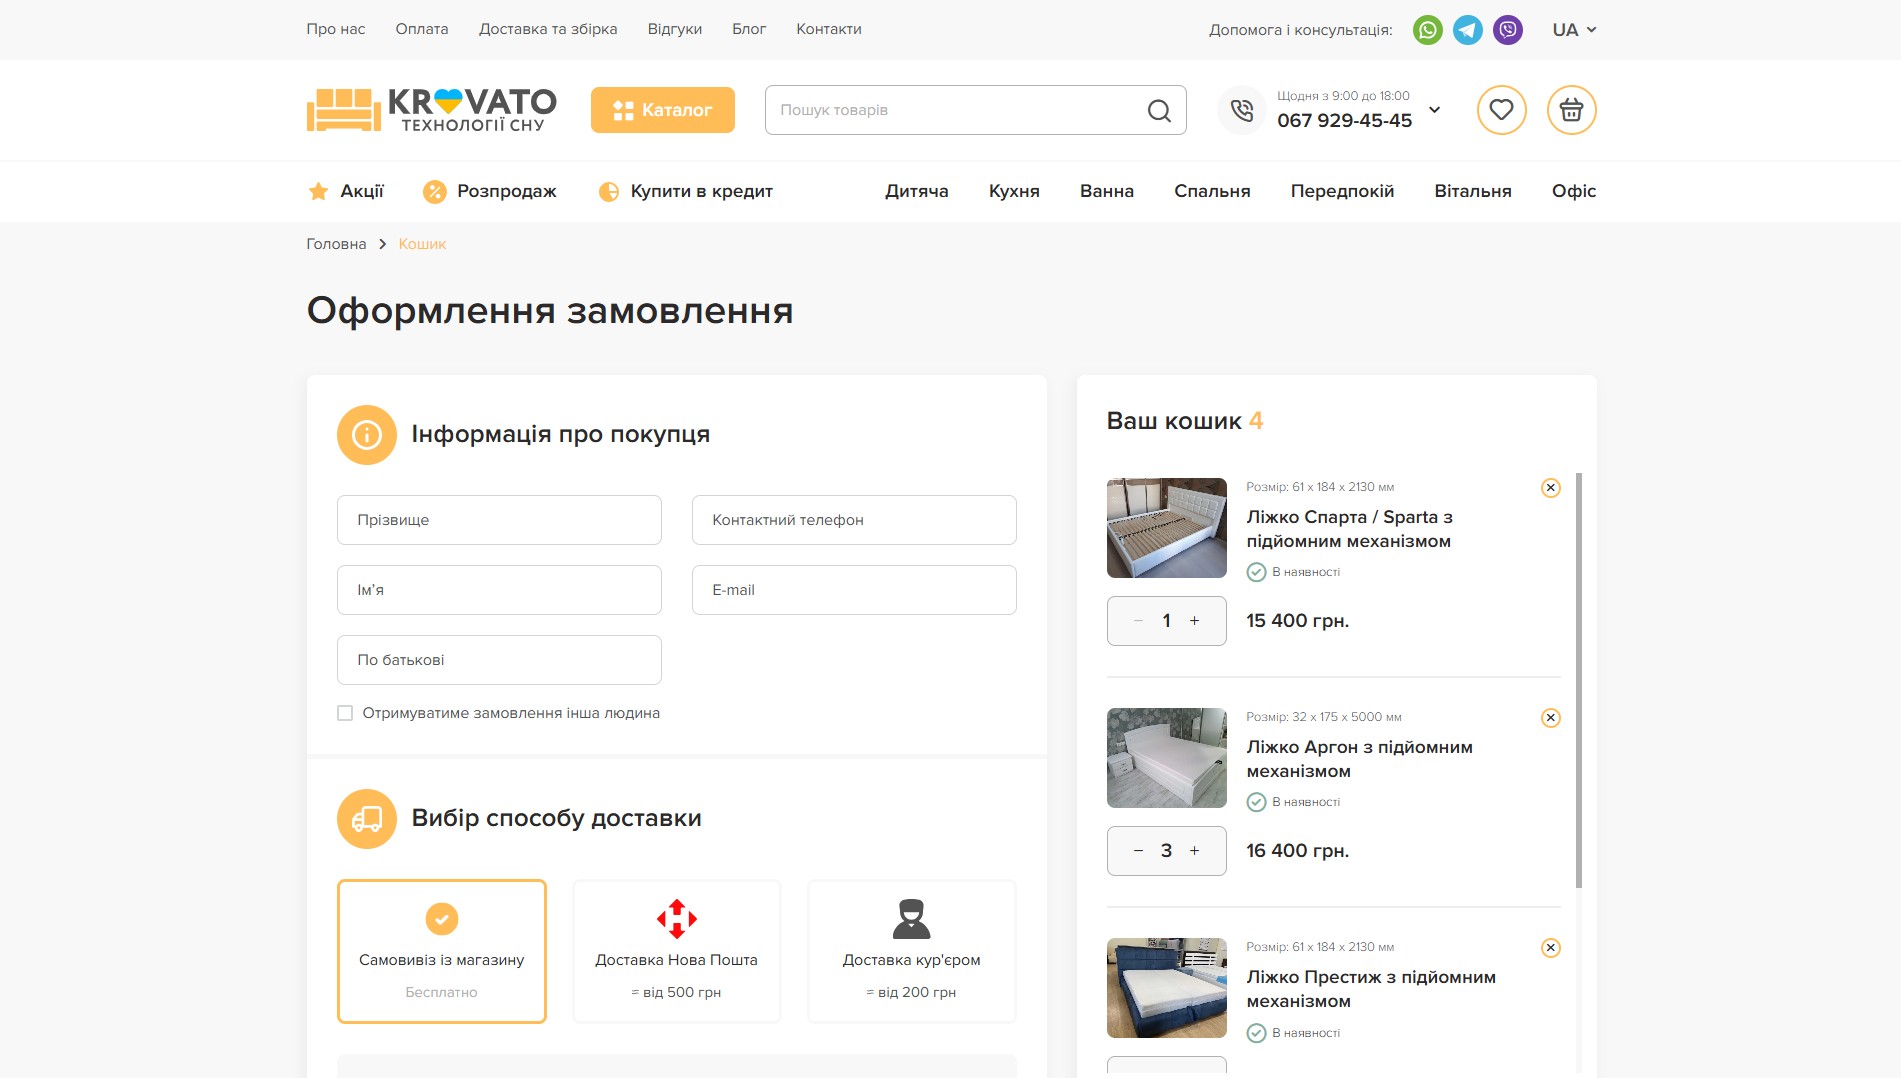
Task: Increase quantity of Ліжко Спарта
Action: click(1194, 621)
